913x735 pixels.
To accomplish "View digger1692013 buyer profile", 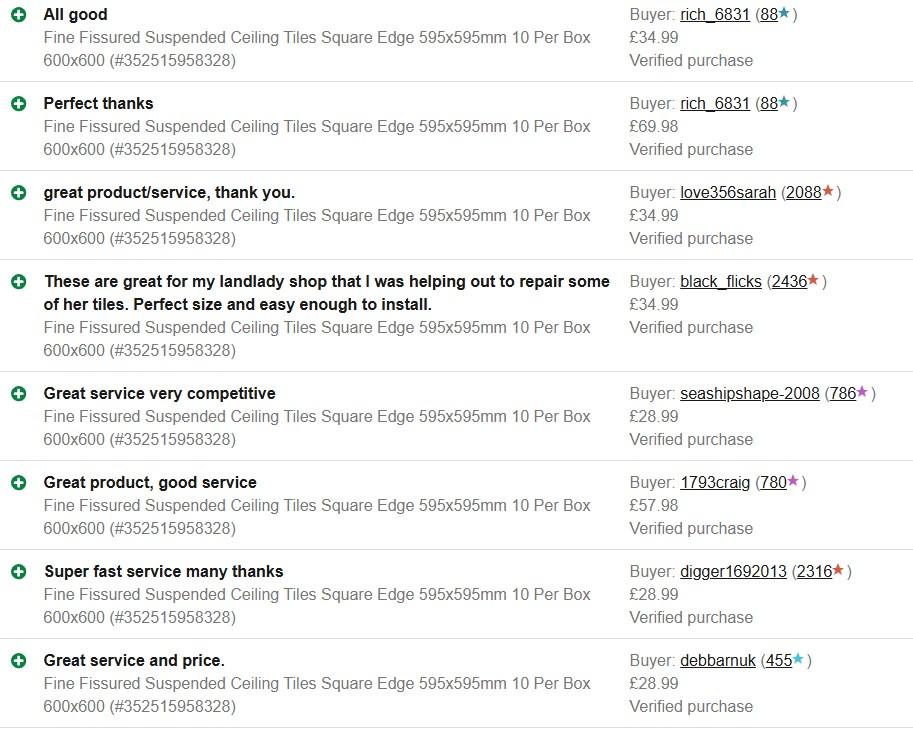I will tap(733, 572).
